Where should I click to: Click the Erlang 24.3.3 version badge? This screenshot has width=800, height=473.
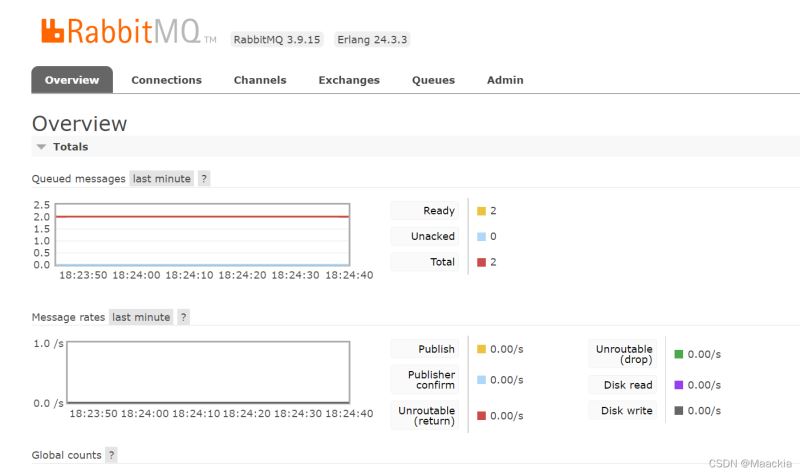point(372,39)
